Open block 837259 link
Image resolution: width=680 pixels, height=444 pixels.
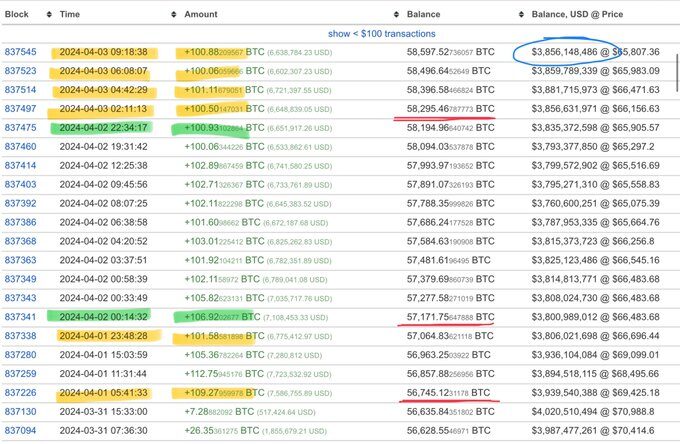[x=21, y=373]
